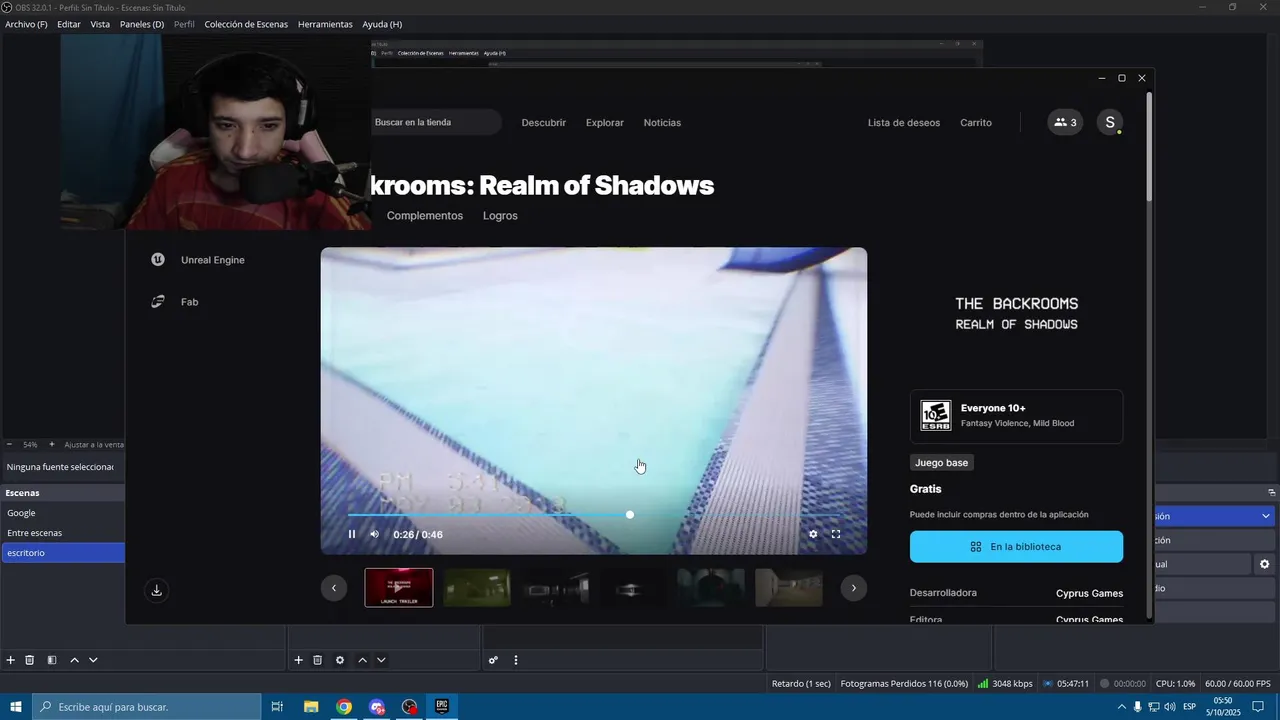Open Ayuda (H) menu
The width and height of the screenshot is (1280, 720).
(382, 24)
